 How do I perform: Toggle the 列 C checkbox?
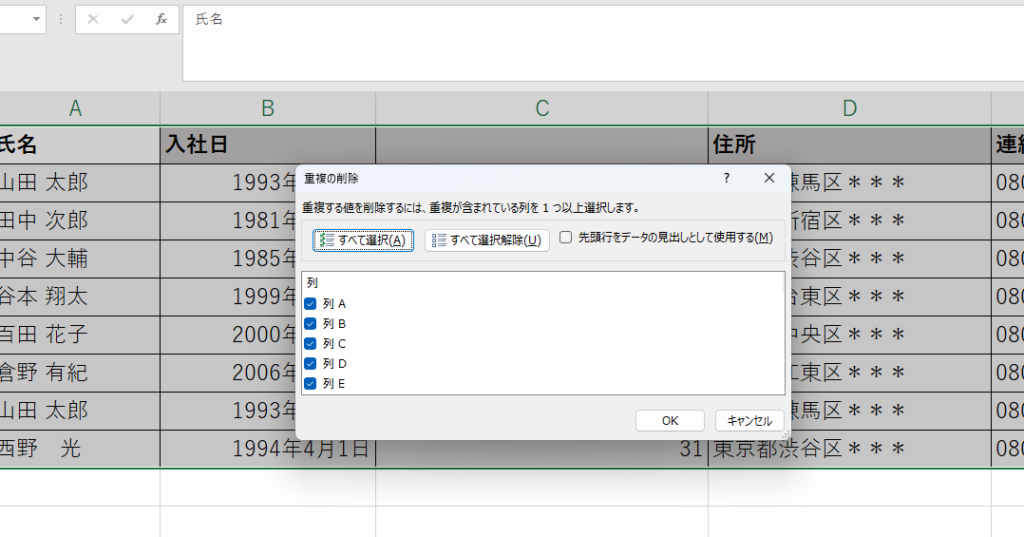[310, 343]
